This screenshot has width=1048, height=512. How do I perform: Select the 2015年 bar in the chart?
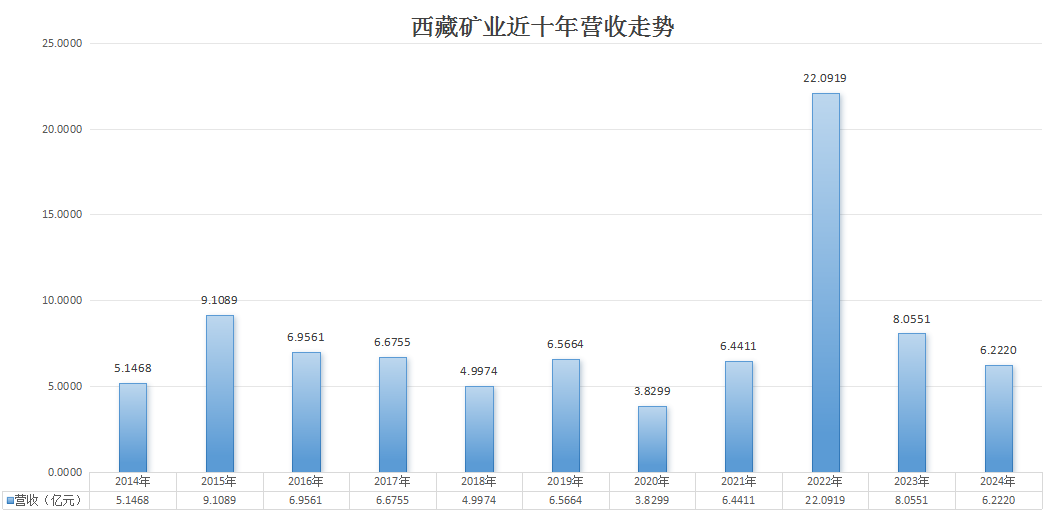click(219, 394)
